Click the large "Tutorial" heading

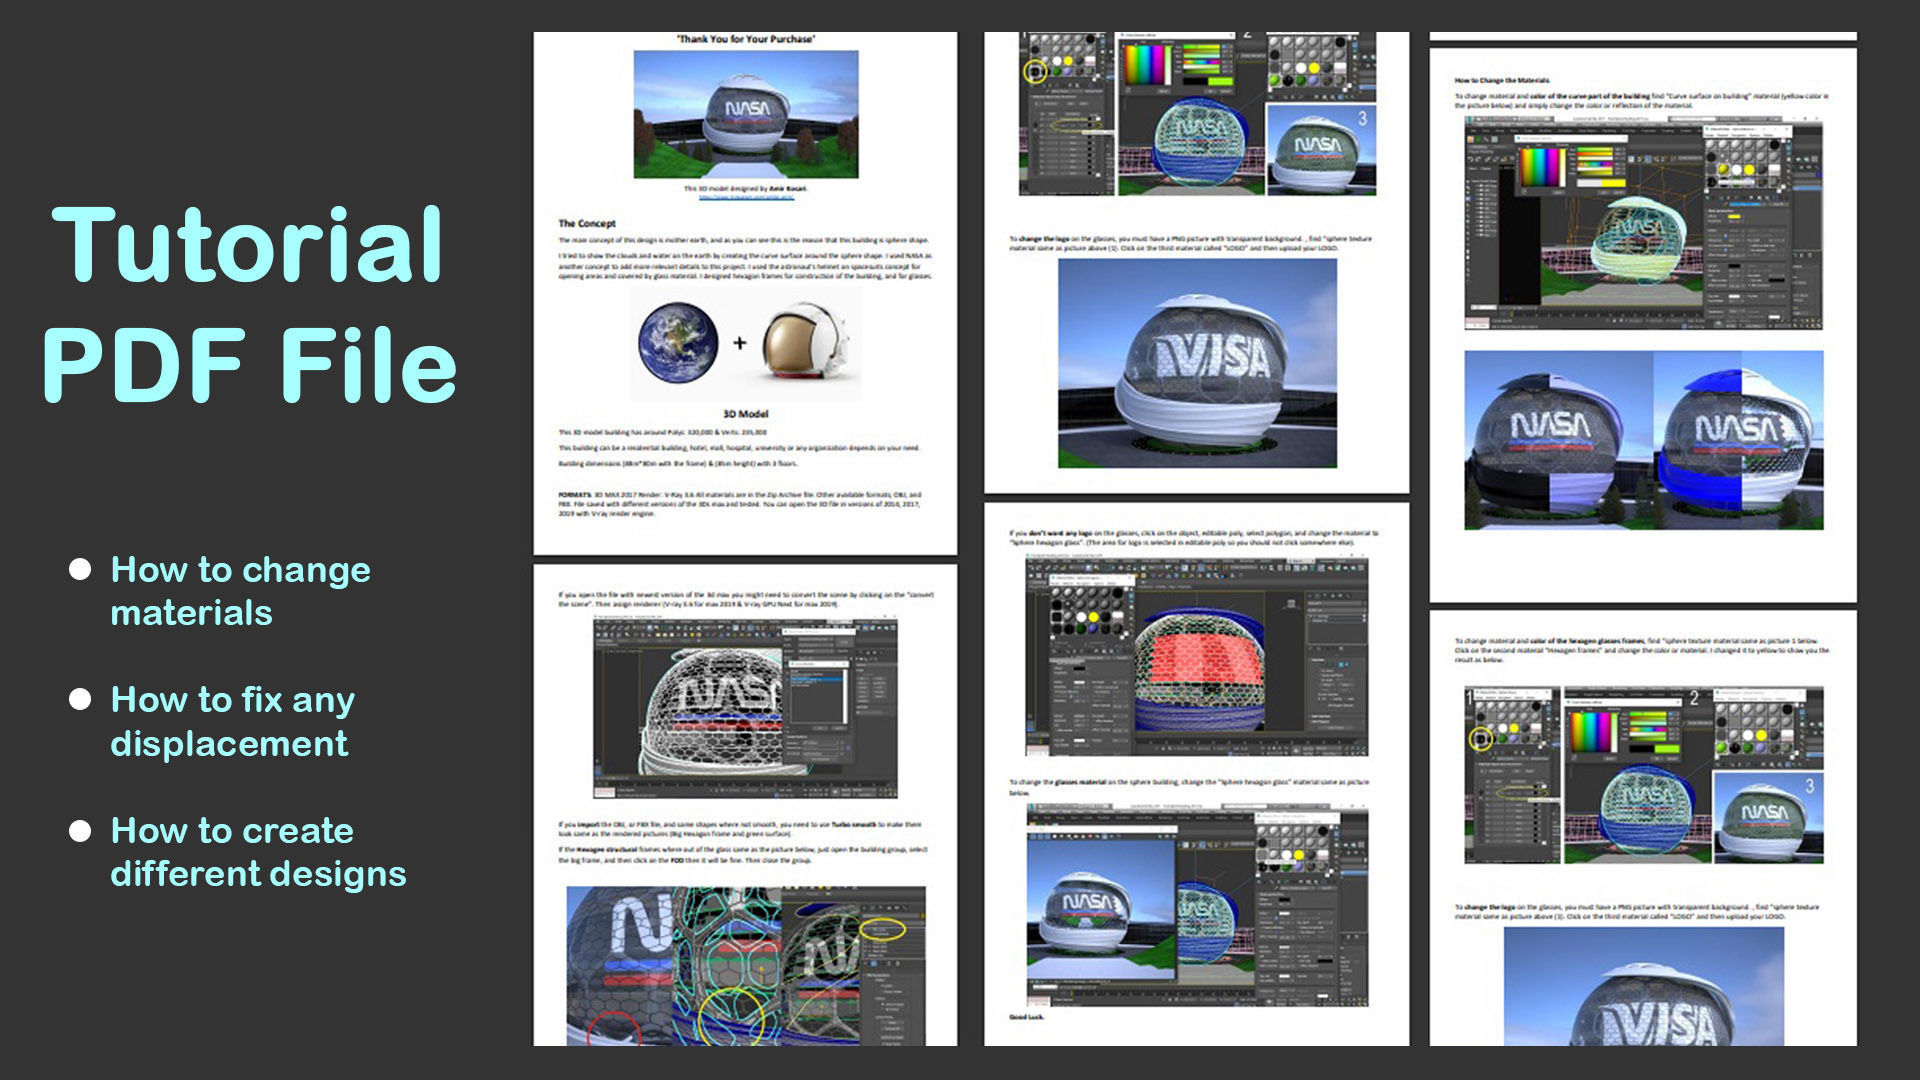coord(248,244)
